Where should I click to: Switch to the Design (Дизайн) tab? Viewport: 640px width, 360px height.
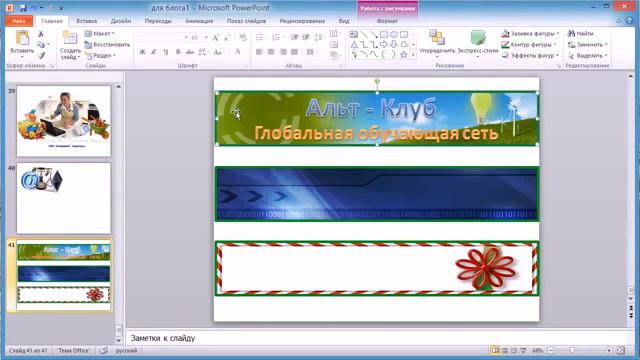click(x=121, y=21)
